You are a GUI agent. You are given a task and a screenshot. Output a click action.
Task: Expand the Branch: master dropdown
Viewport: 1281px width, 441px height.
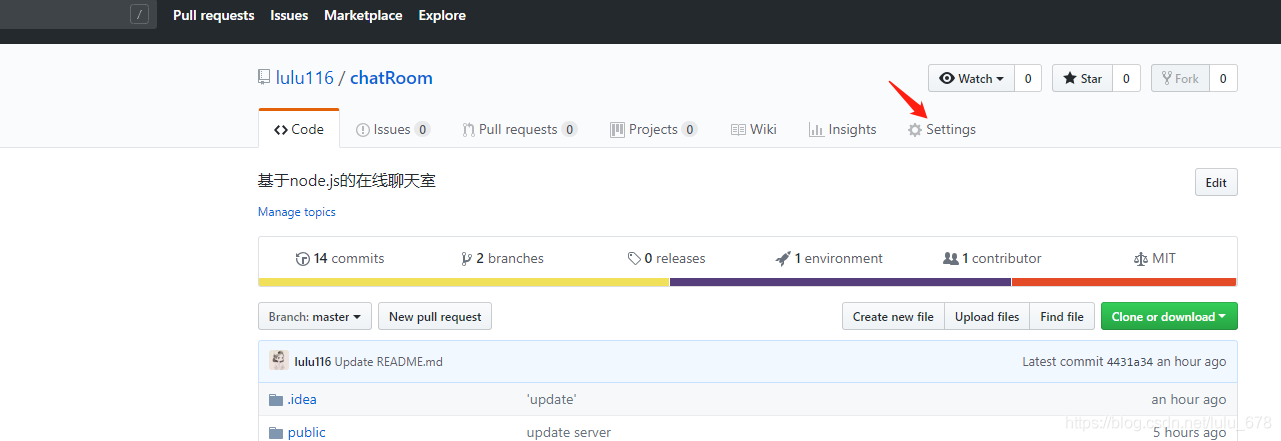(315, 317)
